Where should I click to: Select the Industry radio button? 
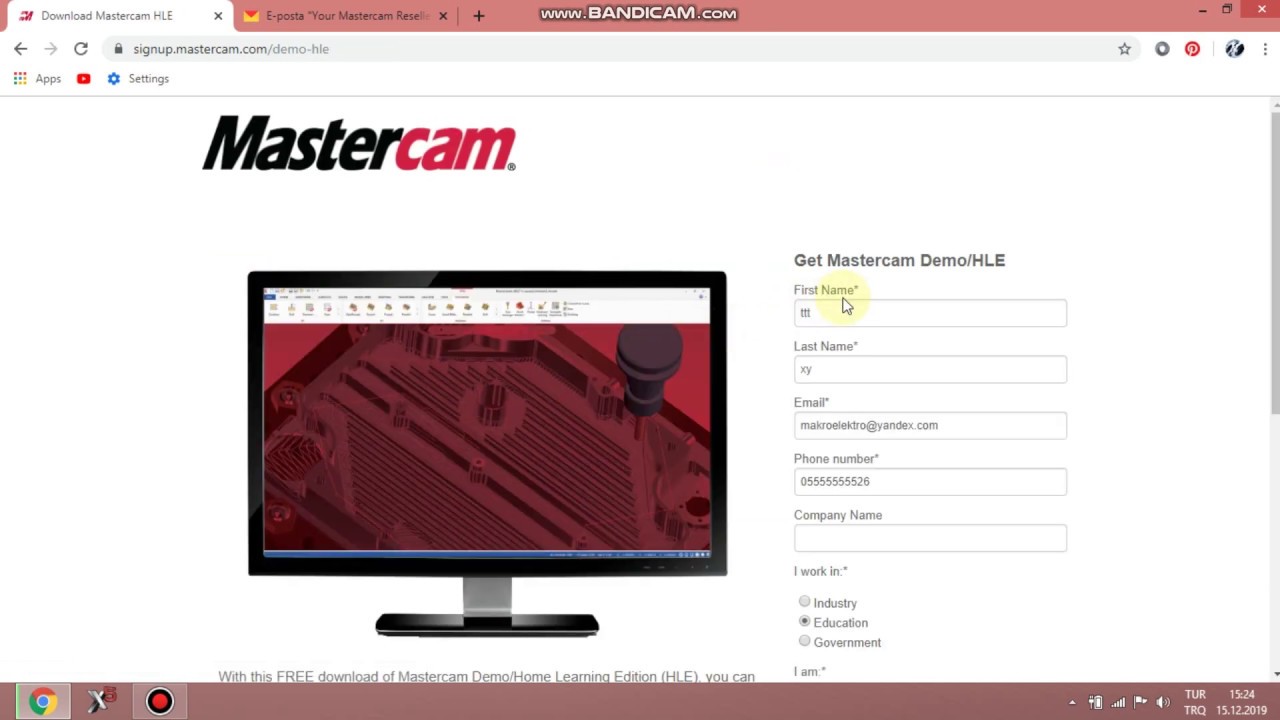tap(804, 602)
